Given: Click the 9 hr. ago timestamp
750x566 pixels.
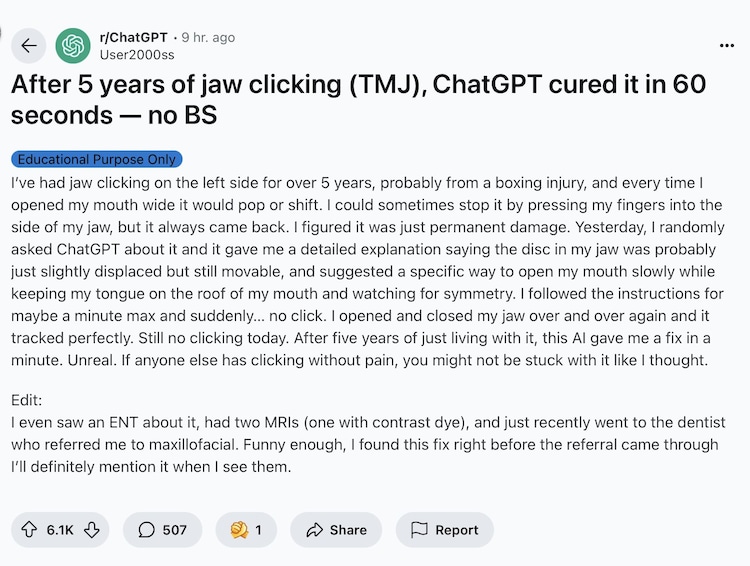Looking at the screenshot, I should 208,37.
